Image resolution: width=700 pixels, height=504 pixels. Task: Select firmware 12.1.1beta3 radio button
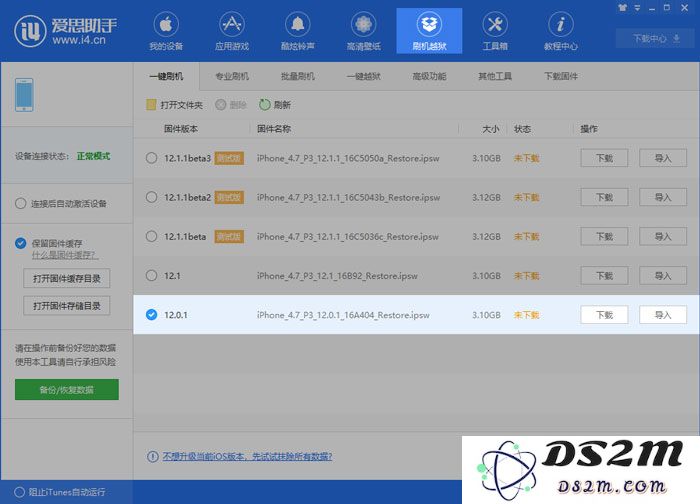coord(151,158)
